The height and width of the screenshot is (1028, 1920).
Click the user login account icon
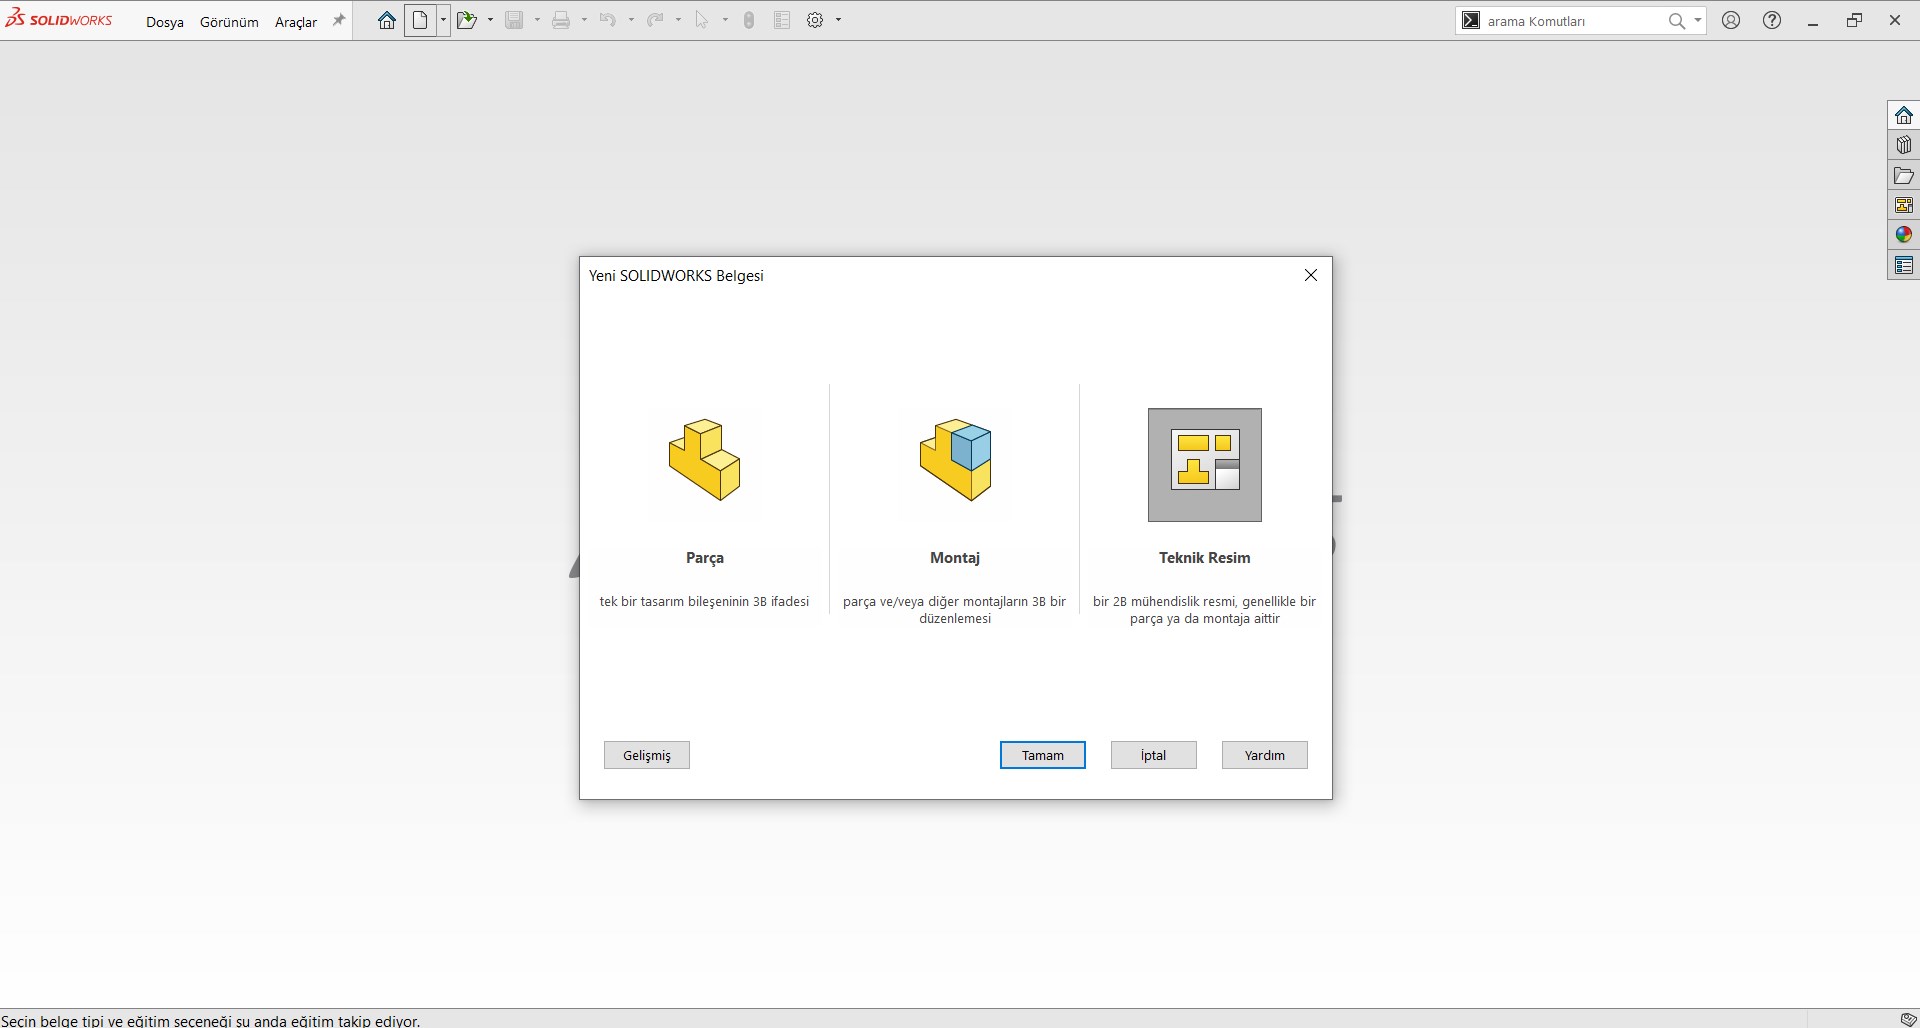click(1731, 20)
